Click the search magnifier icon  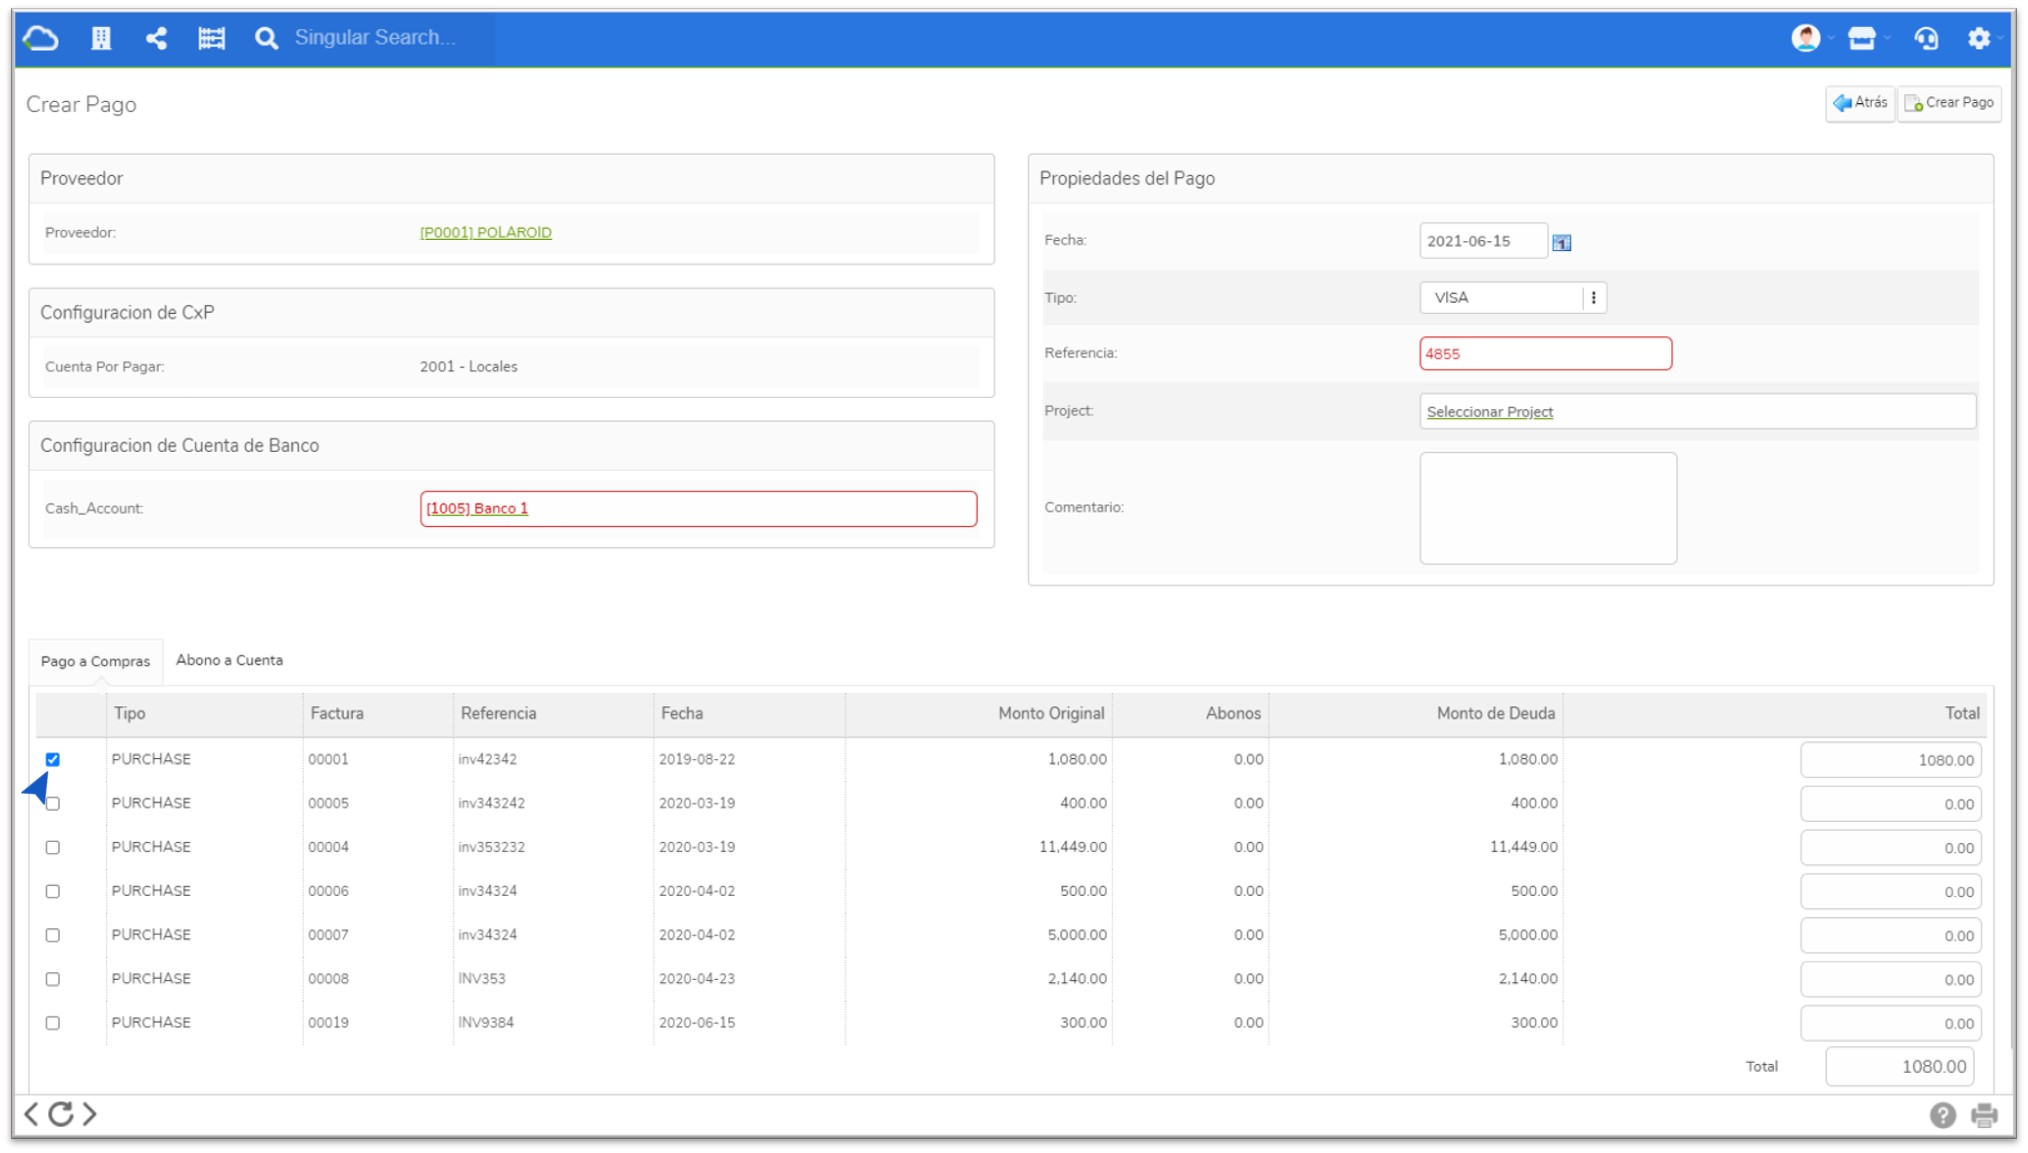pyautogui.click(x=266, y=38)
